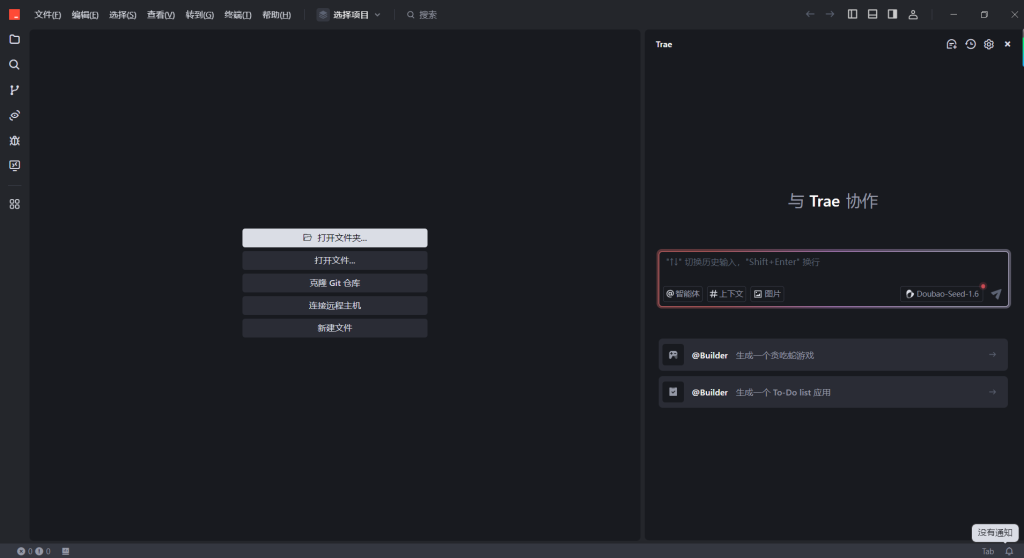
Task: Toggle the bottom panel layout icon
Action: (x=872, y=14)
